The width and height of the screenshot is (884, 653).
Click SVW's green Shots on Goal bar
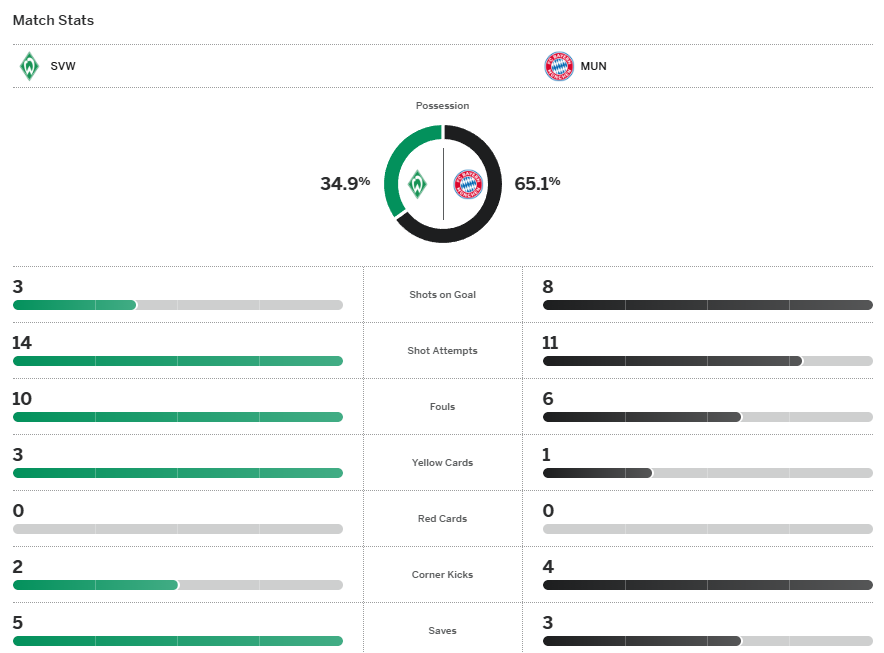pyautogui.click(x=75, y=305)
